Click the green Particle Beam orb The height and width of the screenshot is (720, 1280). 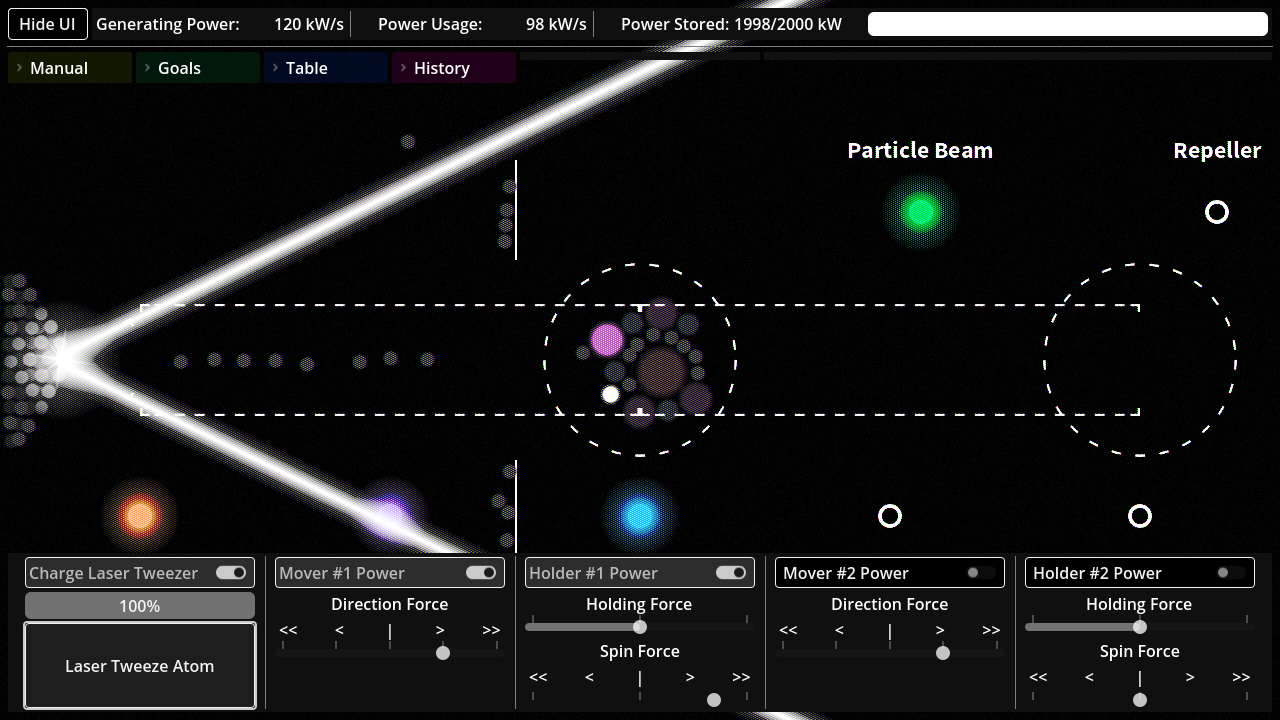pyautogui.click(x=920, y=212)
